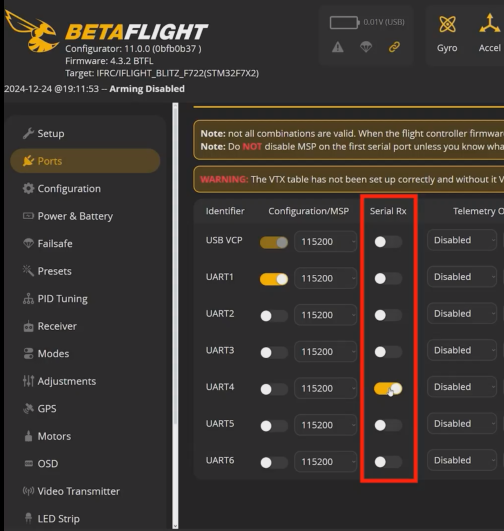Toggle off Configuration/MSP for UART1

274,279
